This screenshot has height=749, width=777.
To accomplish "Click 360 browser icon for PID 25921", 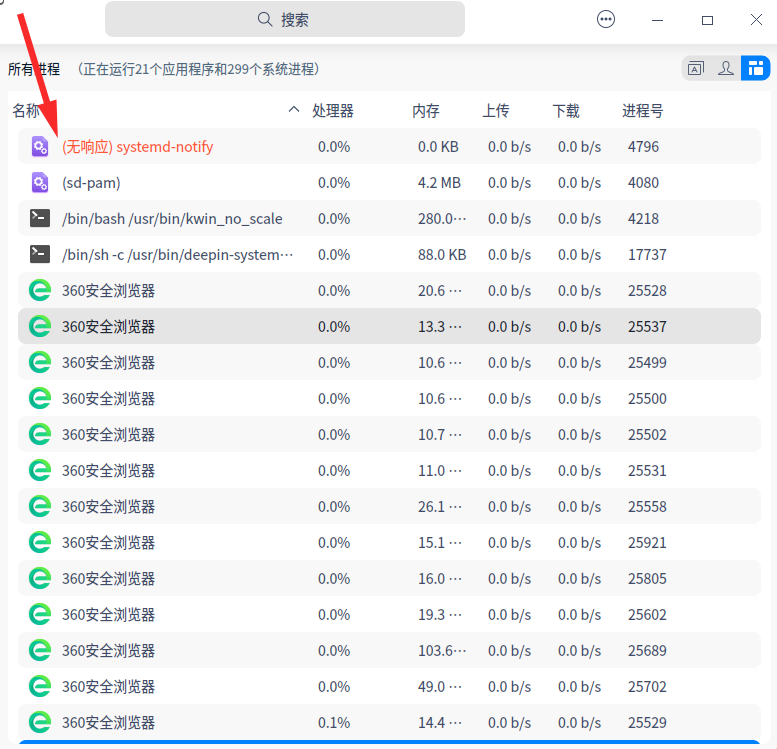I will [x=40, y=542].
